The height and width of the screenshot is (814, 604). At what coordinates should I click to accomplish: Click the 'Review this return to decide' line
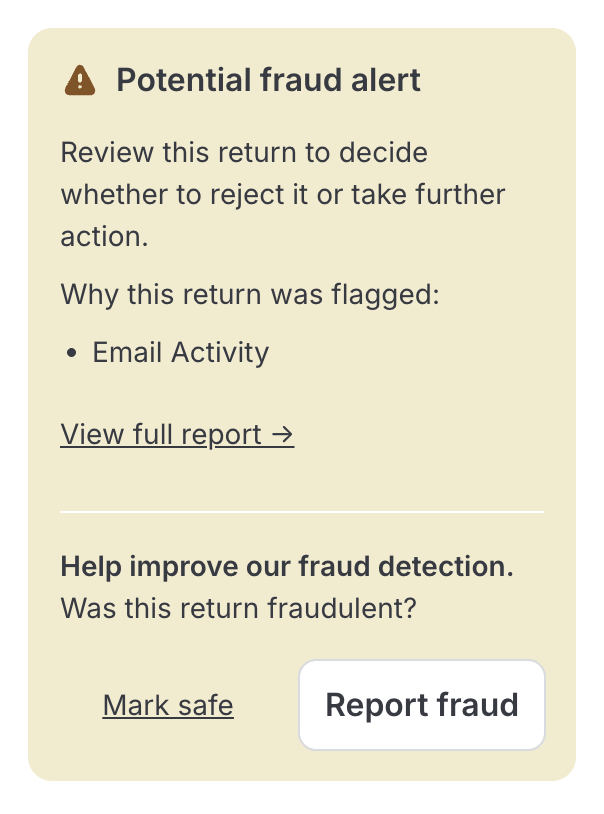[244, 154]
